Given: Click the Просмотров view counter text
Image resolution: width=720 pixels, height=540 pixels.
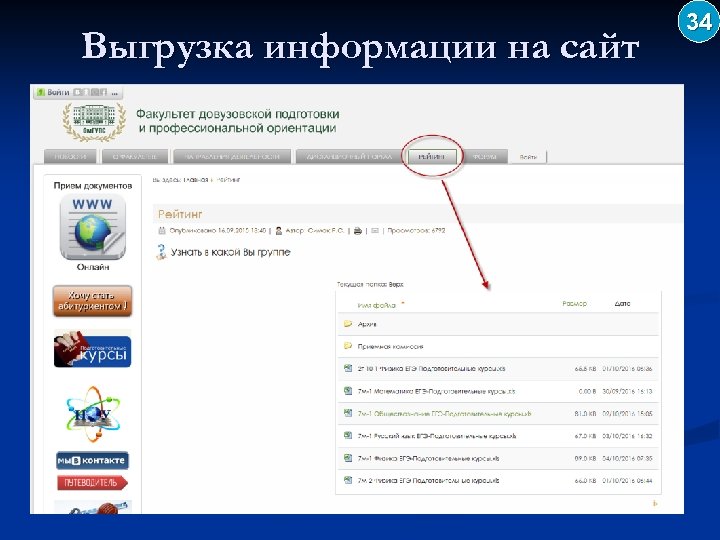Looking at the screenshot, I should tap(416, 231).
